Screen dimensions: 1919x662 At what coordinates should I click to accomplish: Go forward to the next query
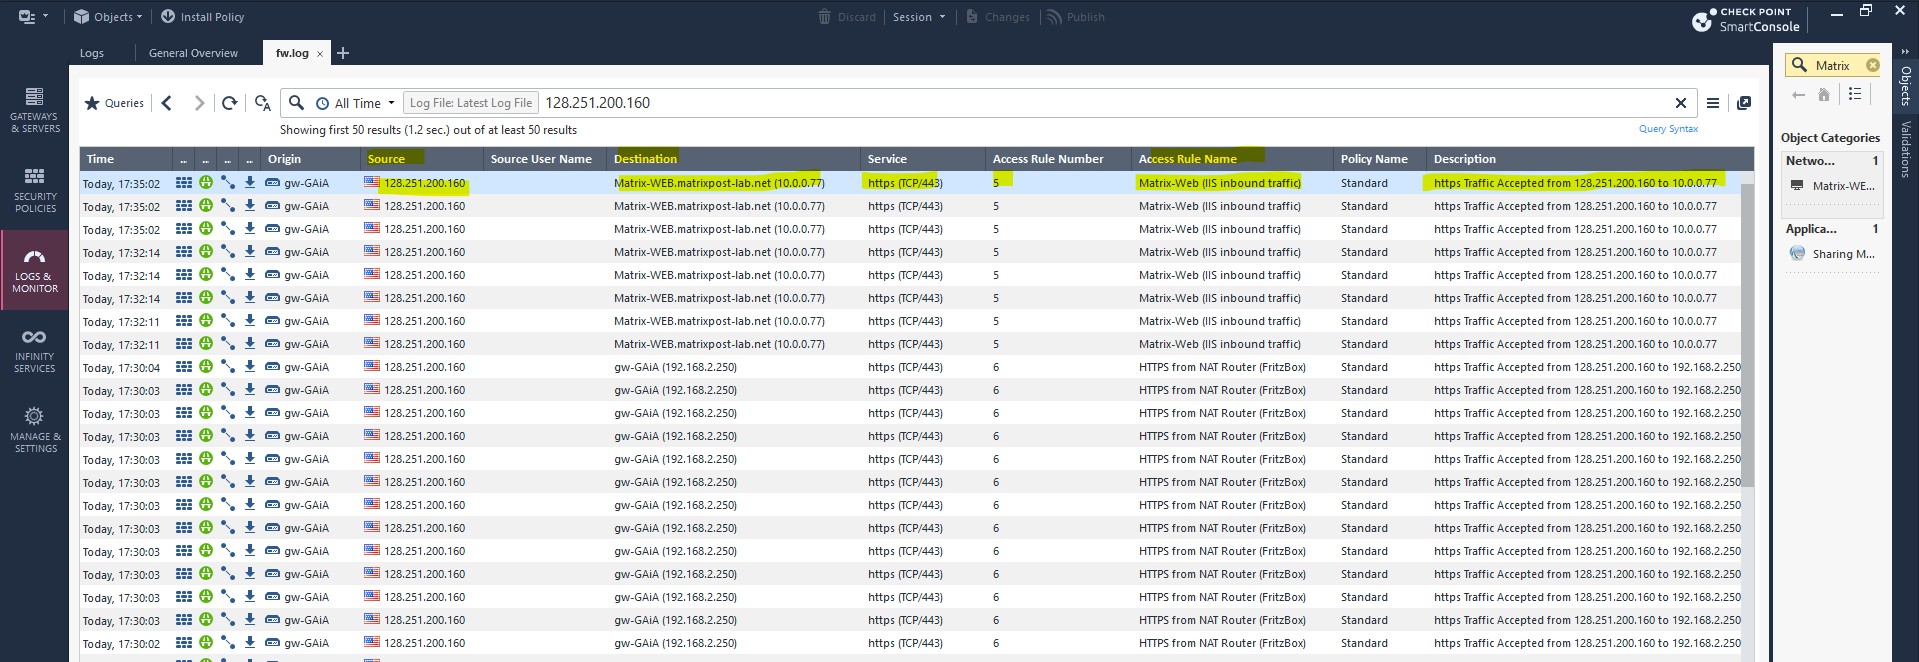tap(199, 103)
